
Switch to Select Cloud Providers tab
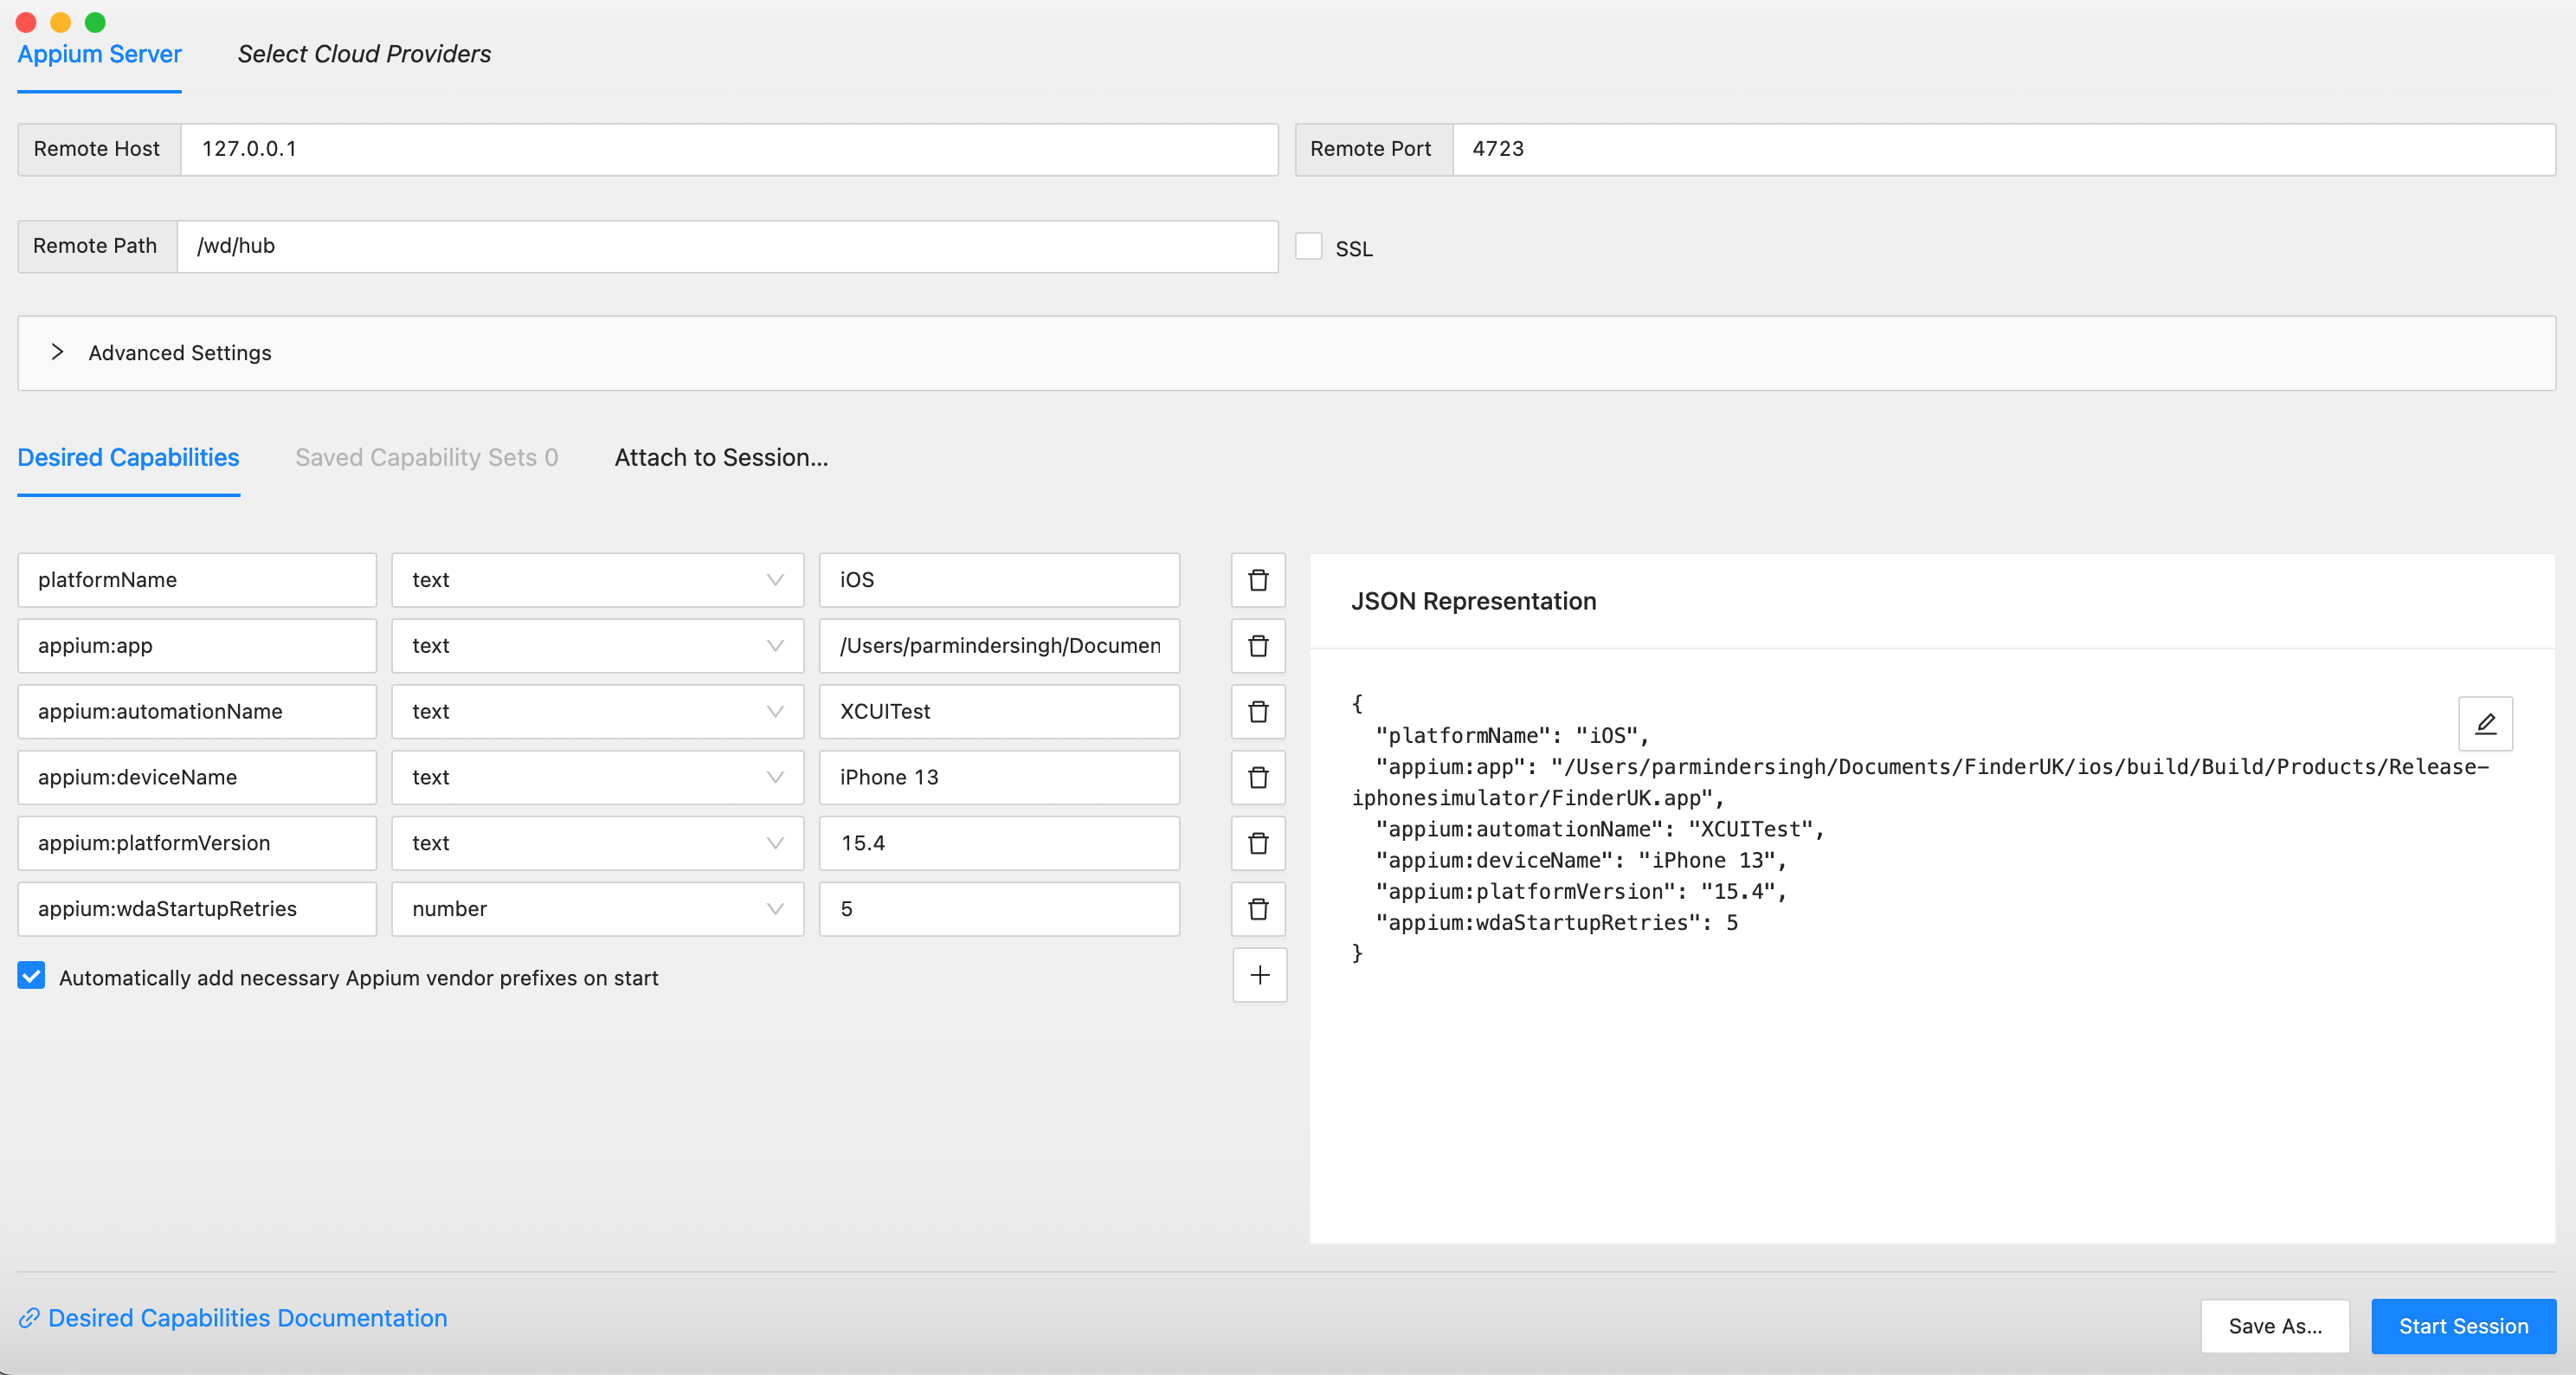[x=364, y=54]
